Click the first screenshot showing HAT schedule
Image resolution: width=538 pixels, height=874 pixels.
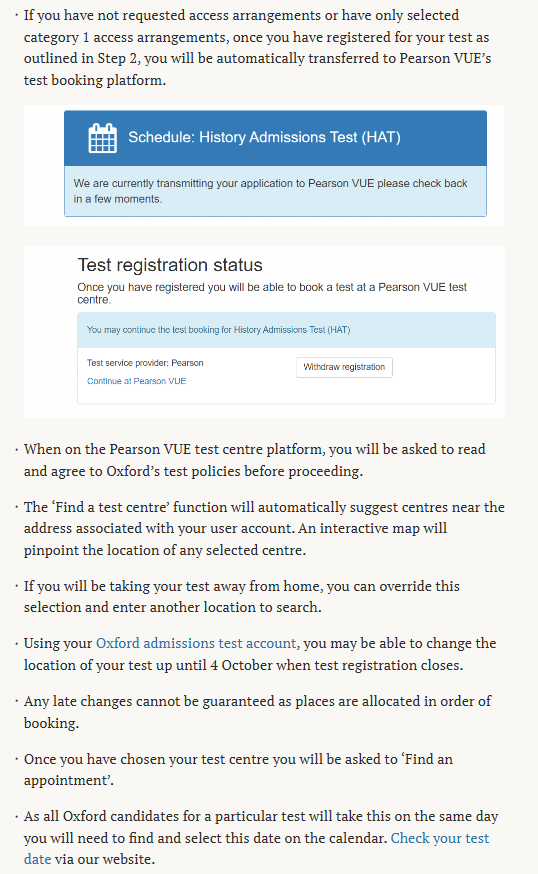[x=264, y=165]
